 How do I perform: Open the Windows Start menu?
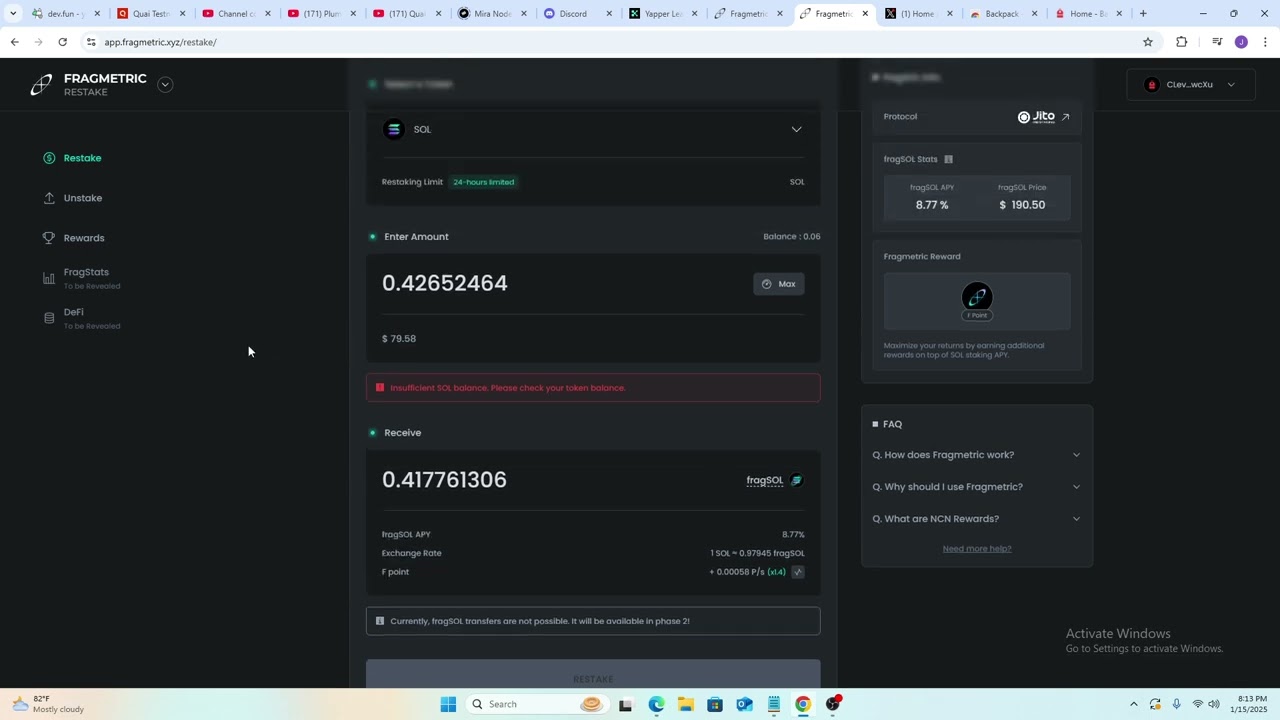[x=448, y=704]
